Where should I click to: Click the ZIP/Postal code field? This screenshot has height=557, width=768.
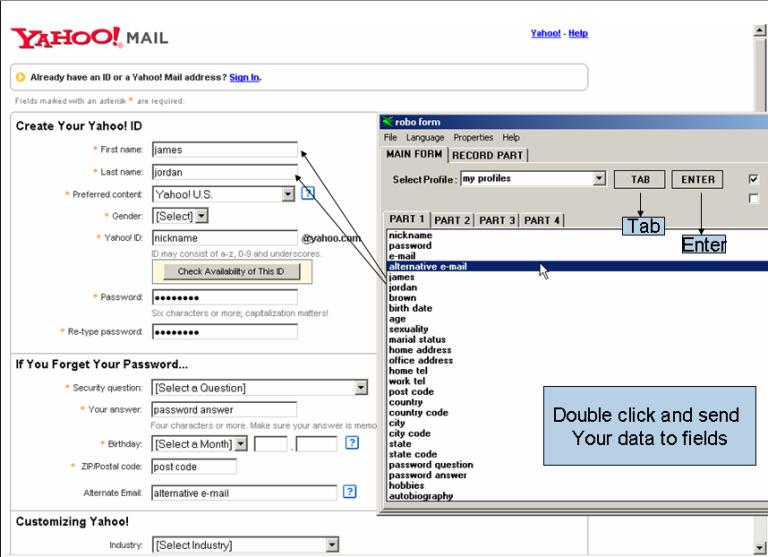tap(194, 466)
